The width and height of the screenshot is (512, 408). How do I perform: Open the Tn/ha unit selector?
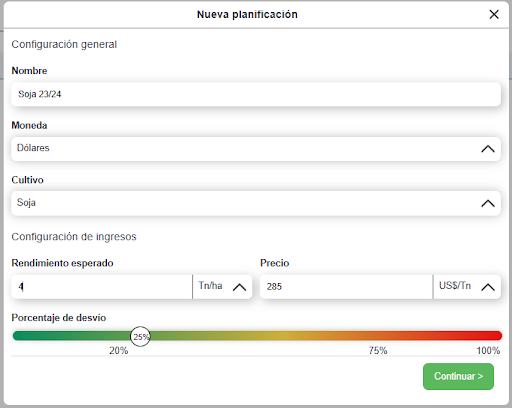coord(222,287)
